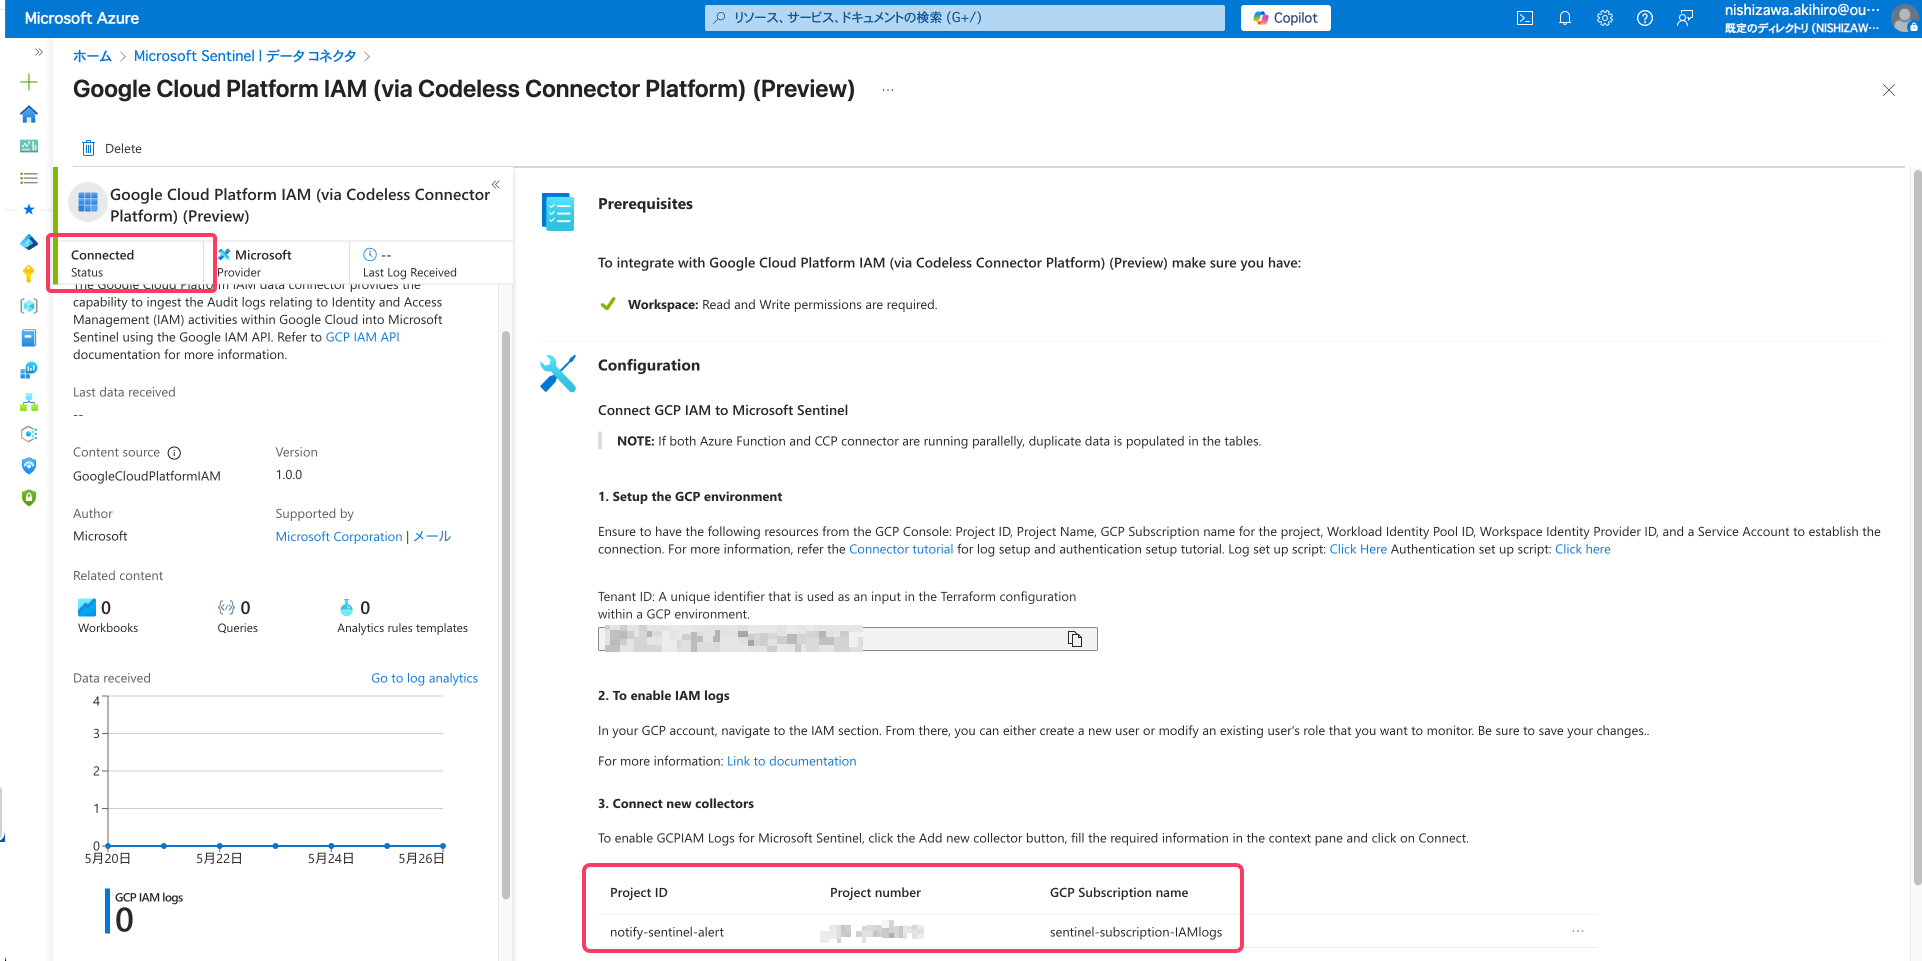Click the Delete button
This screenshot has height=961, width=1922.
(x=112, y=148)
